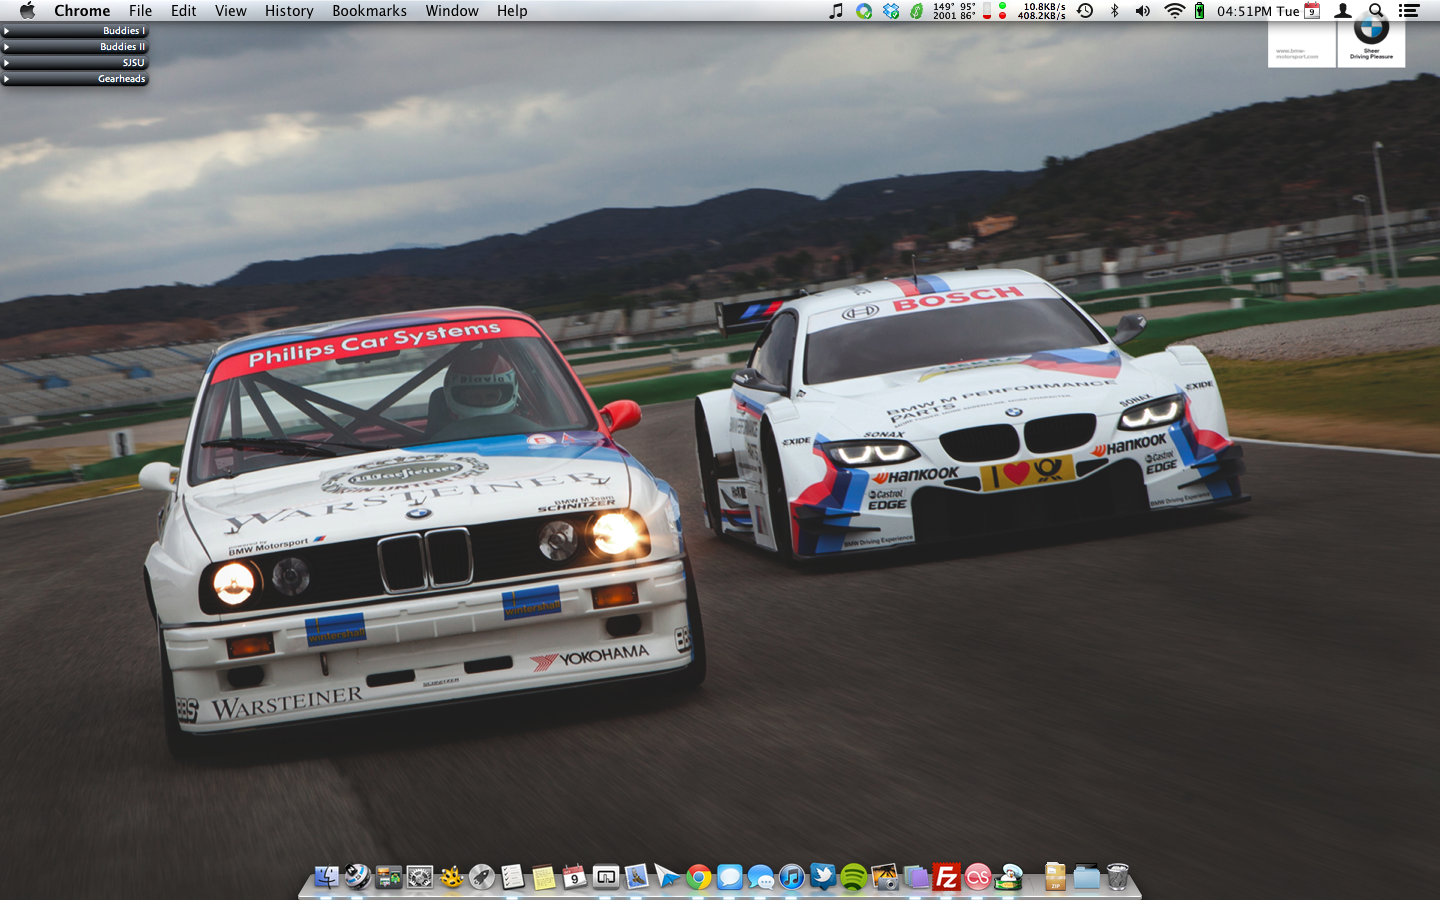This screenshot has height=900, width=1440.
Task: Open the History menu
Action: [289, 11]
